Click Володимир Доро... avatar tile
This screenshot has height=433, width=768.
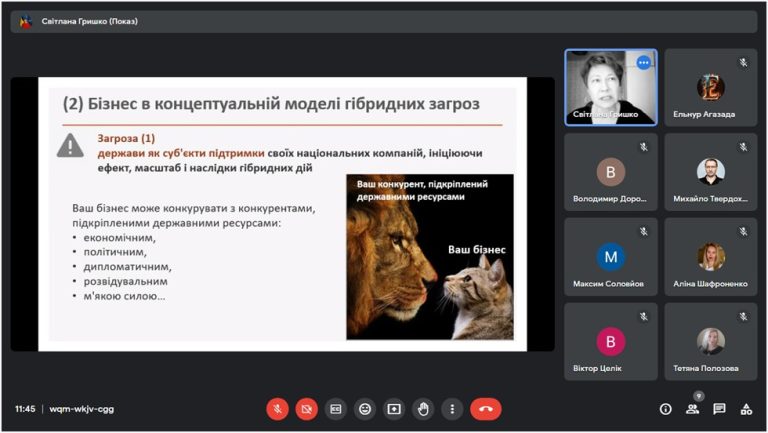[611, 172]
